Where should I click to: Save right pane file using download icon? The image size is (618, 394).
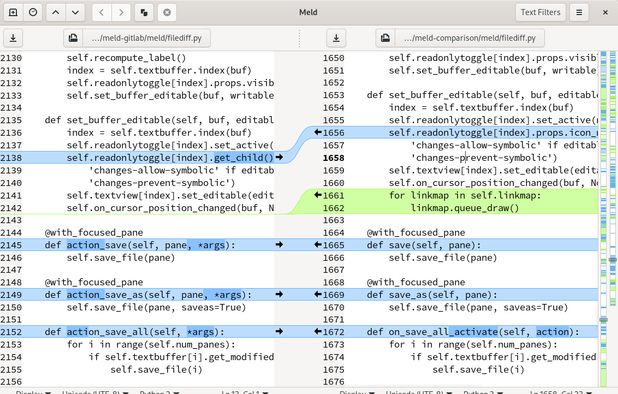(336, 38)
